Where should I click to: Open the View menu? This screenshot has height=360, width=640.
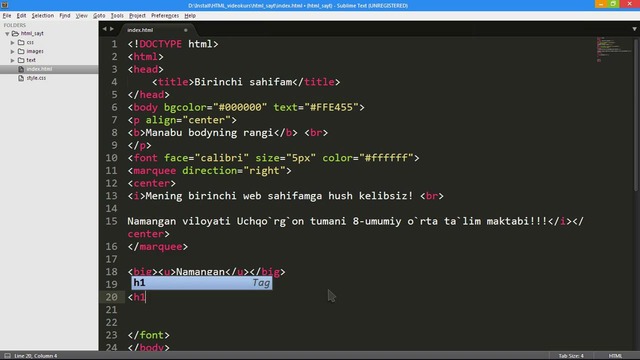coord(82,16)
